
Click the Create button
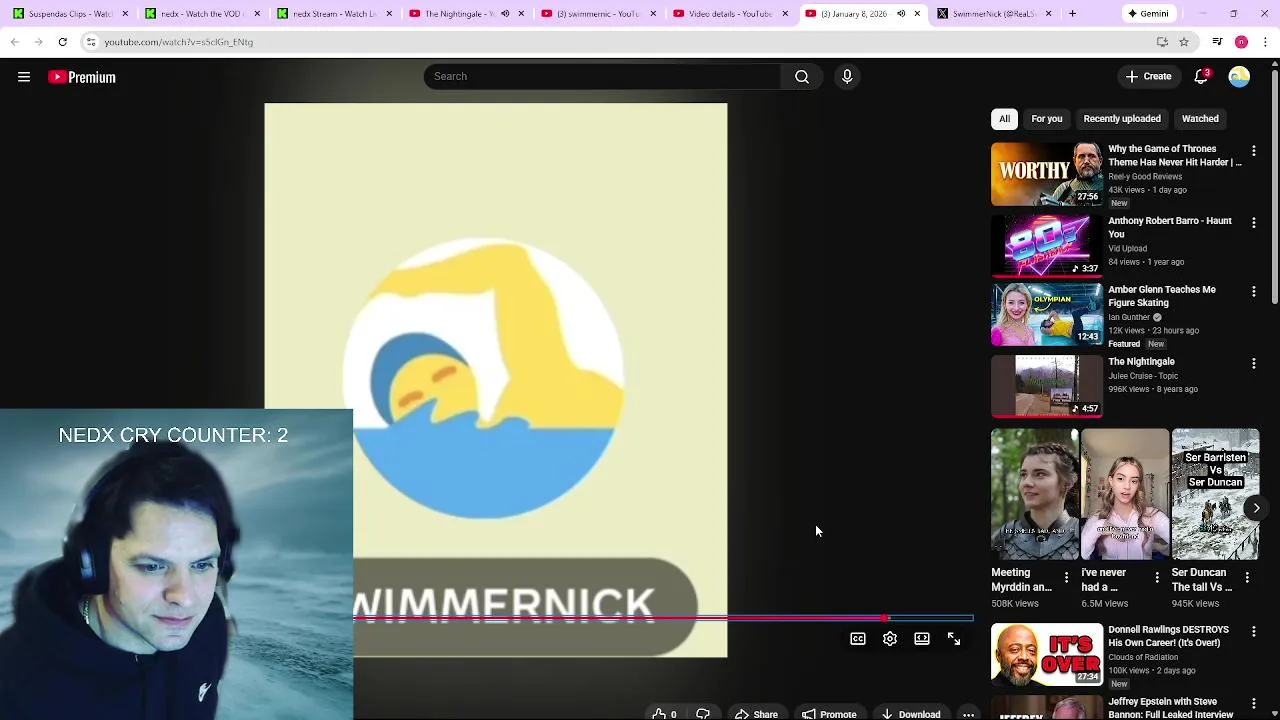(x=1148, y=77)
